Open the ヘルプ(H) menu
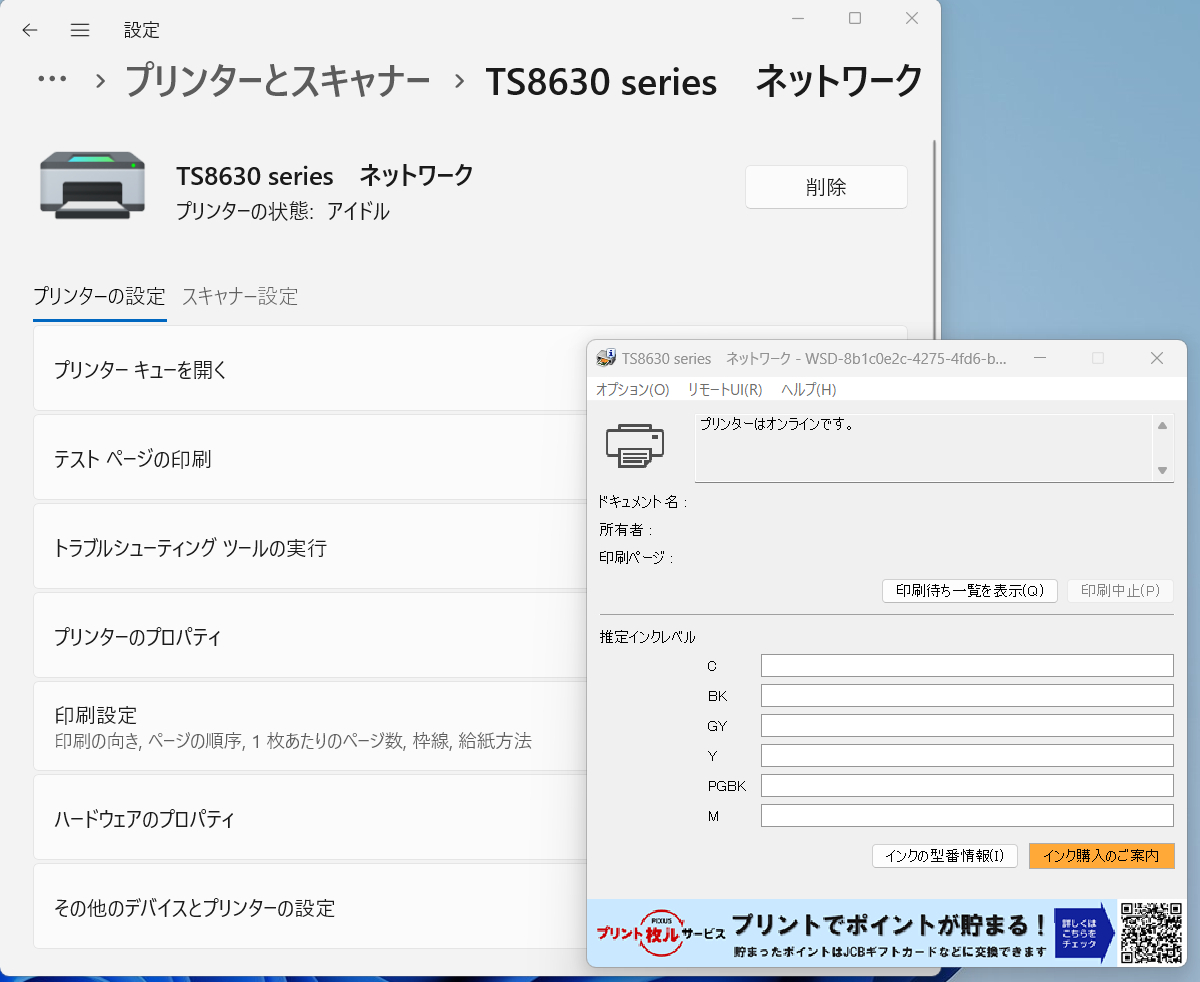Viewport: 1200px width, 982px height. click(808, 390)
